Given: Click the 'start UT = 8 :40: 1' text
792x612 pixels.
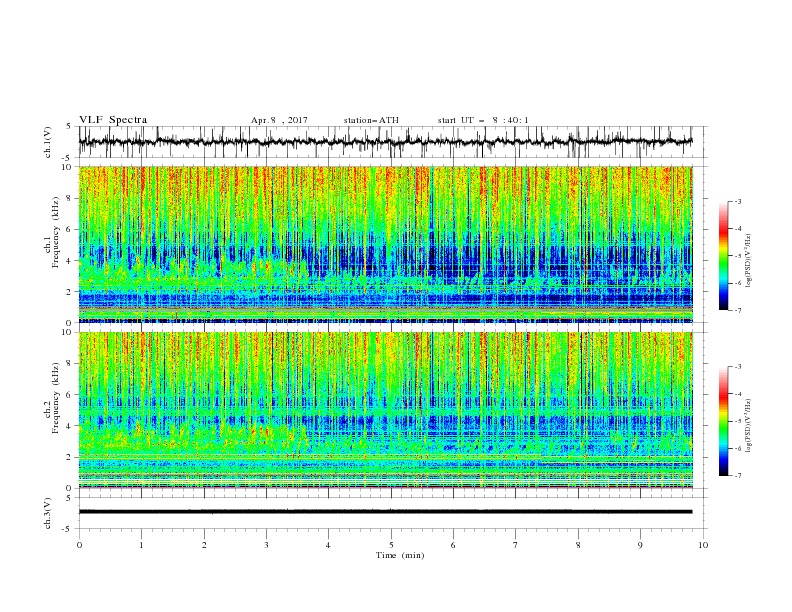Looking at the screenshot, I should click(x=483, y=120).
